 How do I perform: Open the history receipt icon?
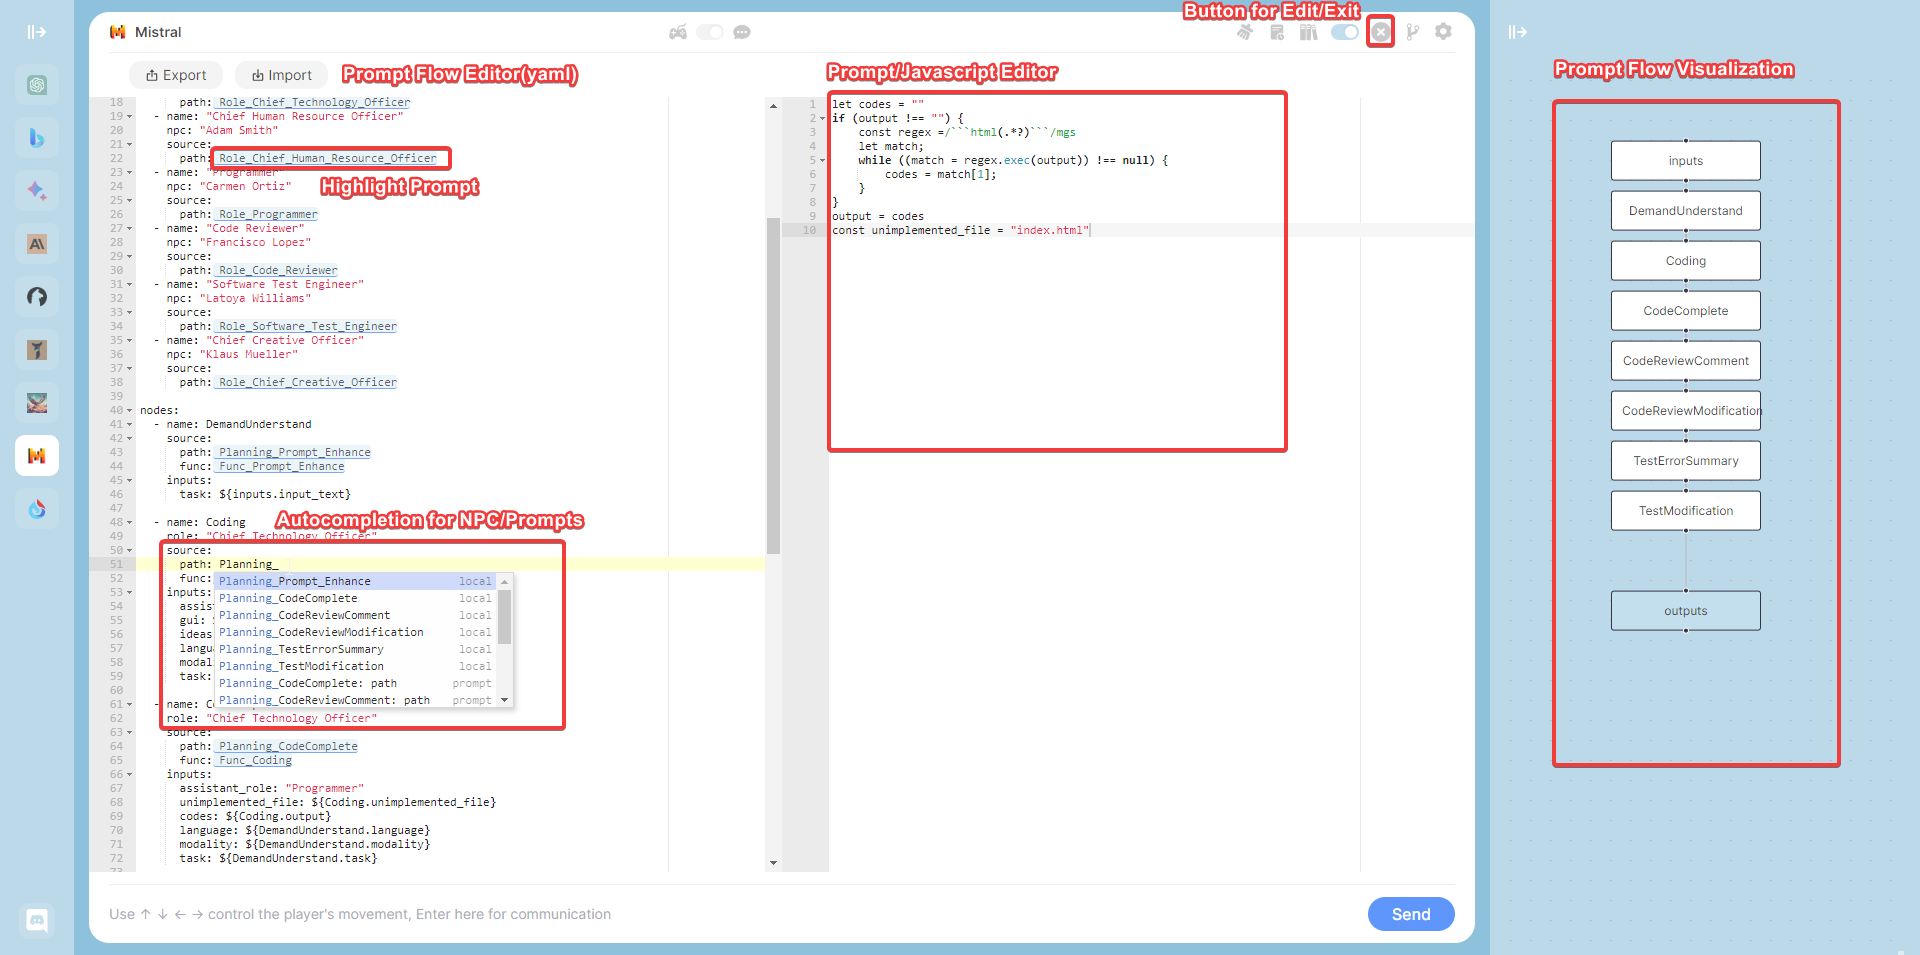1277,32
